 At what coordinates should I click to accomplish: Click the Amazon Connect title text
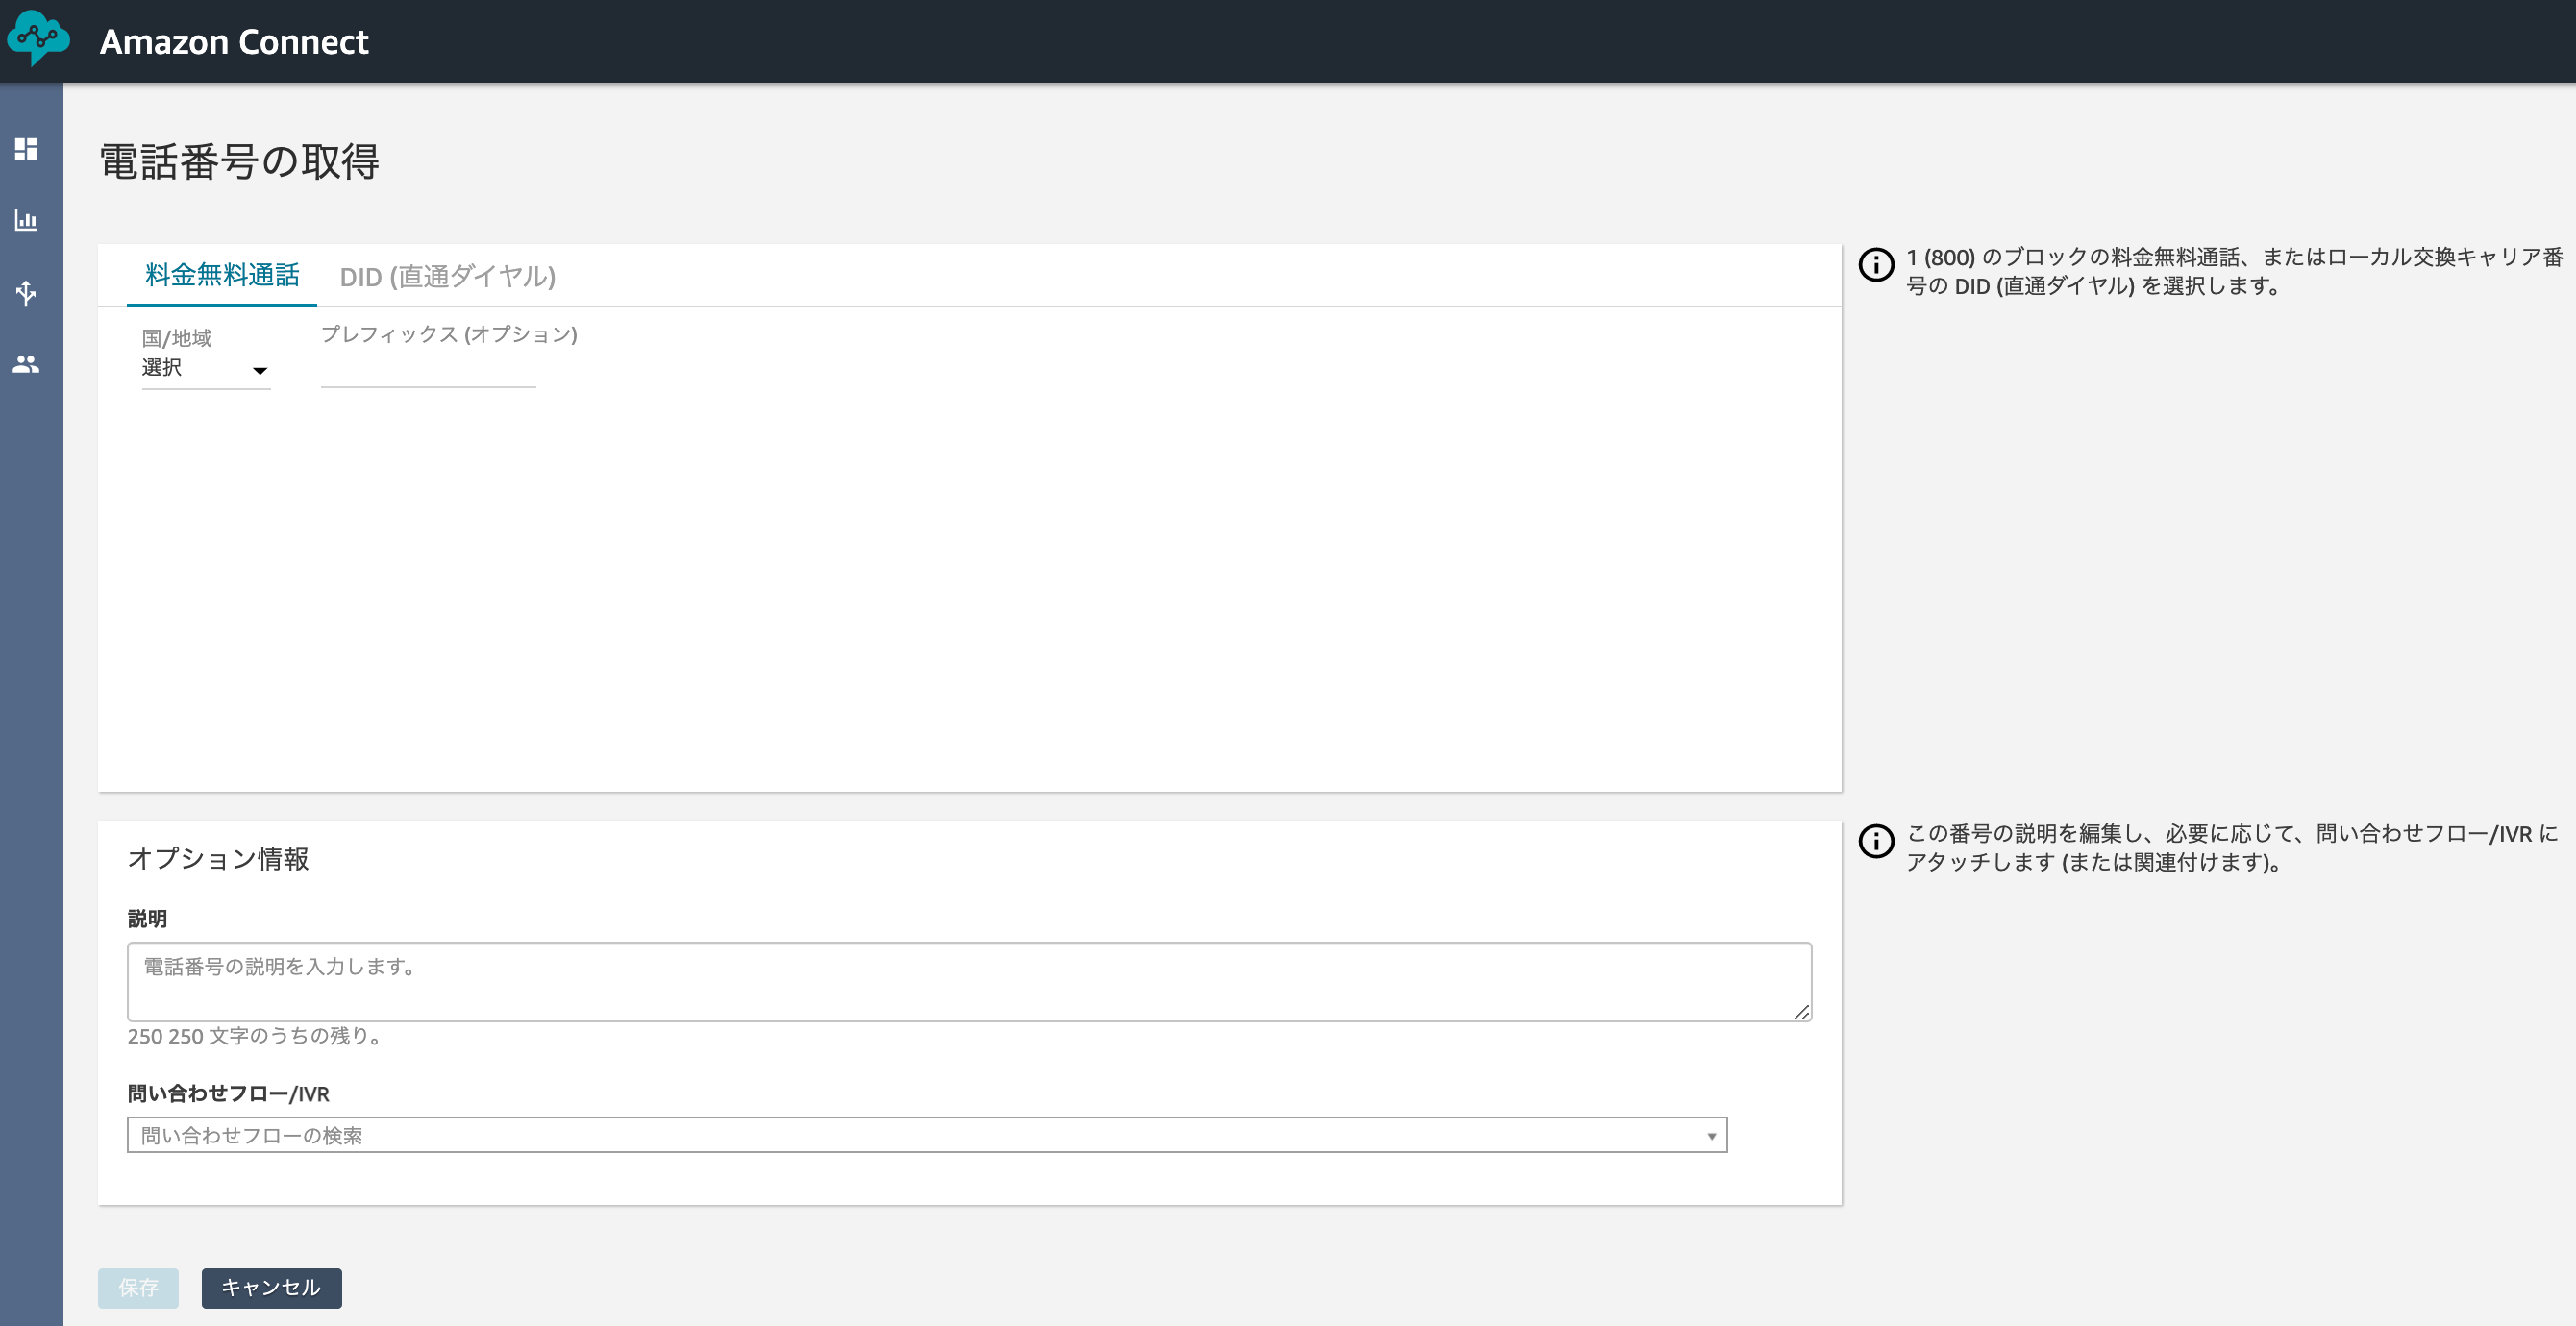point(234,41)
